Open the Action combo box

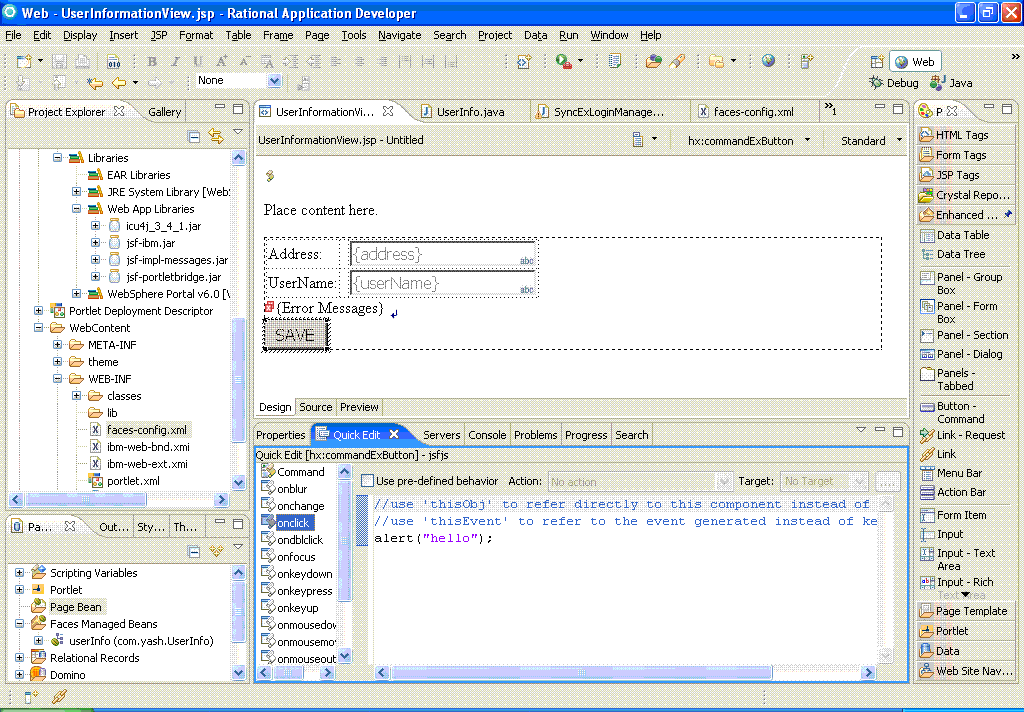[640, 481]
